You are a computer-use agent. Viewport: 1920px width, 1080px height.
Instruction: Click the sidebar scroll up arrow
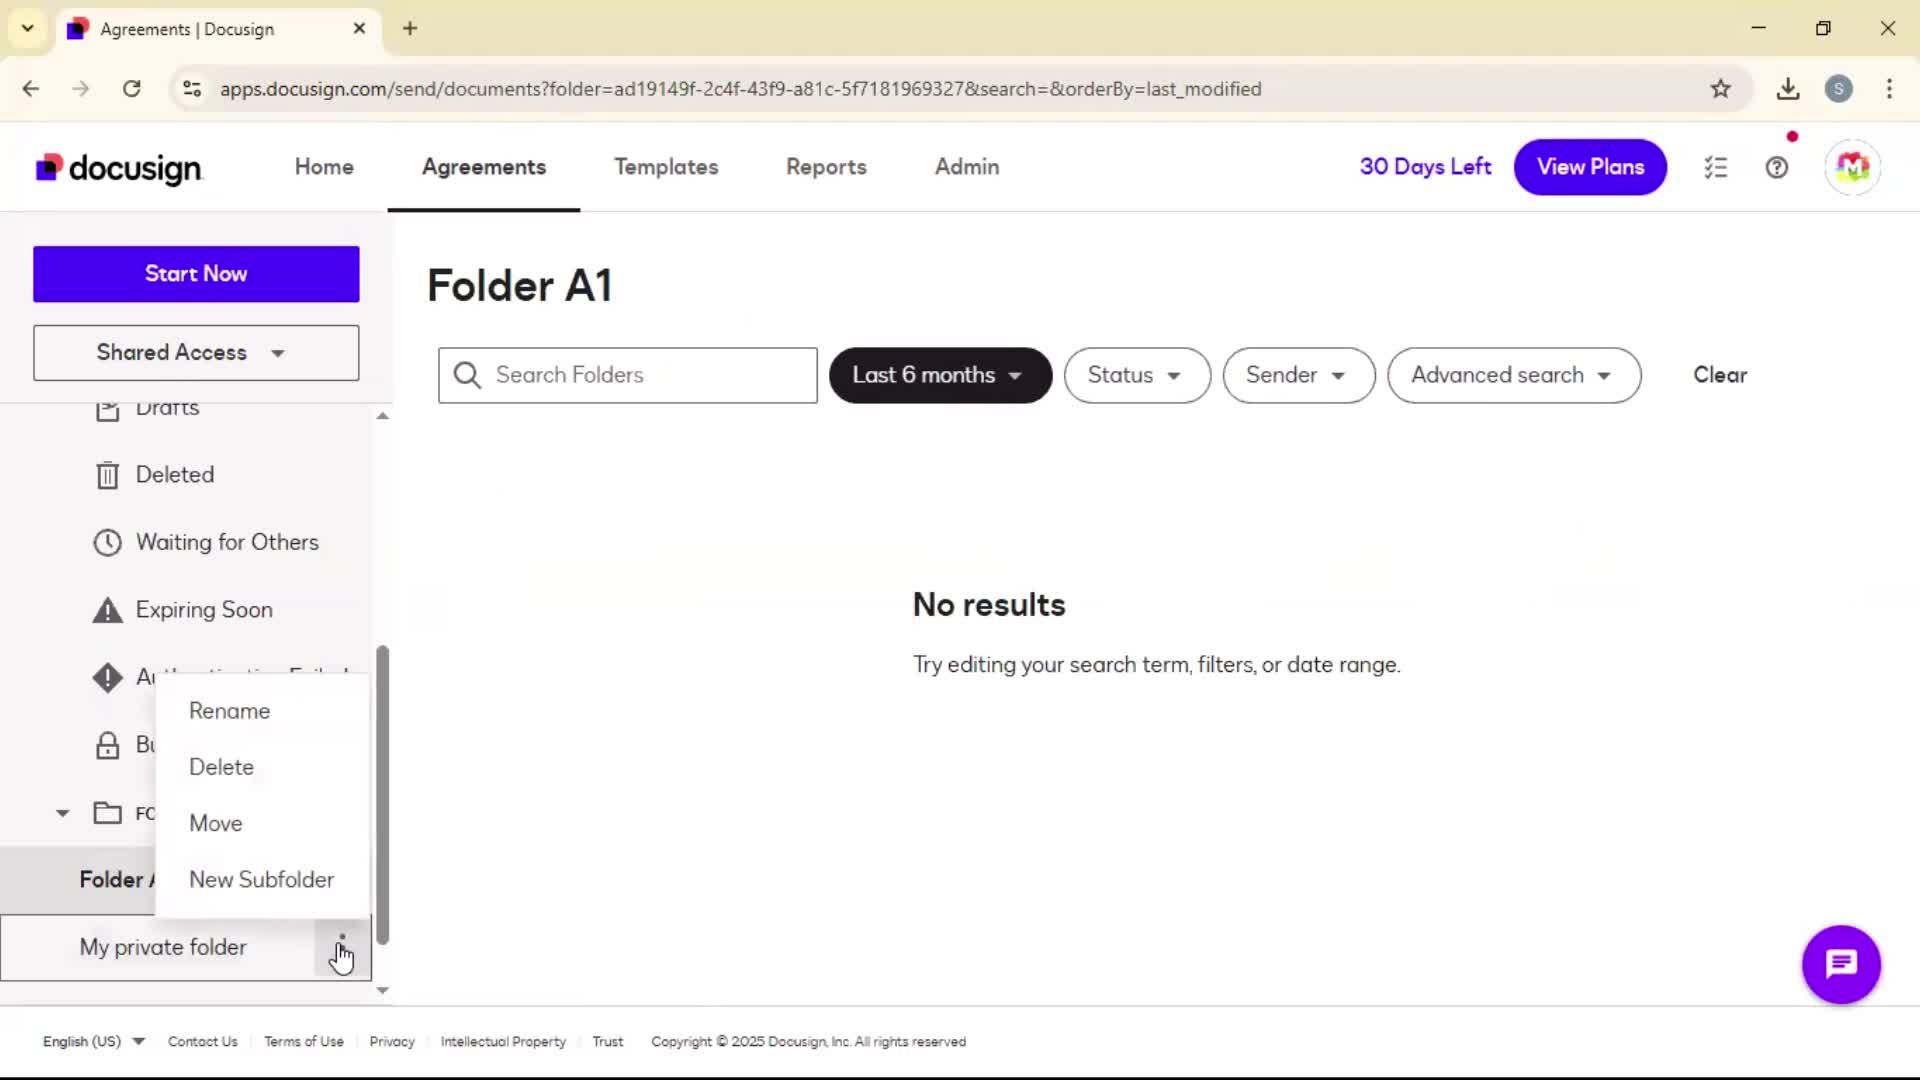[382, 415]
